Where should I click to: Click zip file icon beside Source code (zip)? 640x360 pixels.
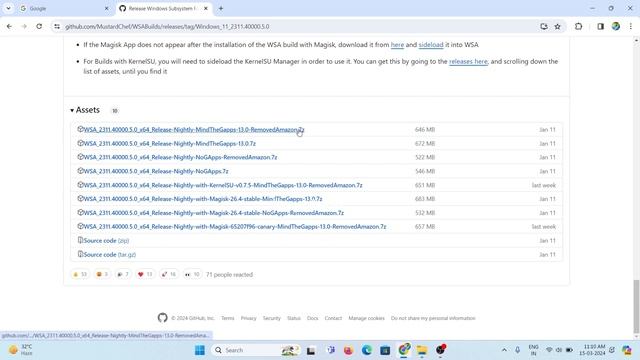click(80, 240)
